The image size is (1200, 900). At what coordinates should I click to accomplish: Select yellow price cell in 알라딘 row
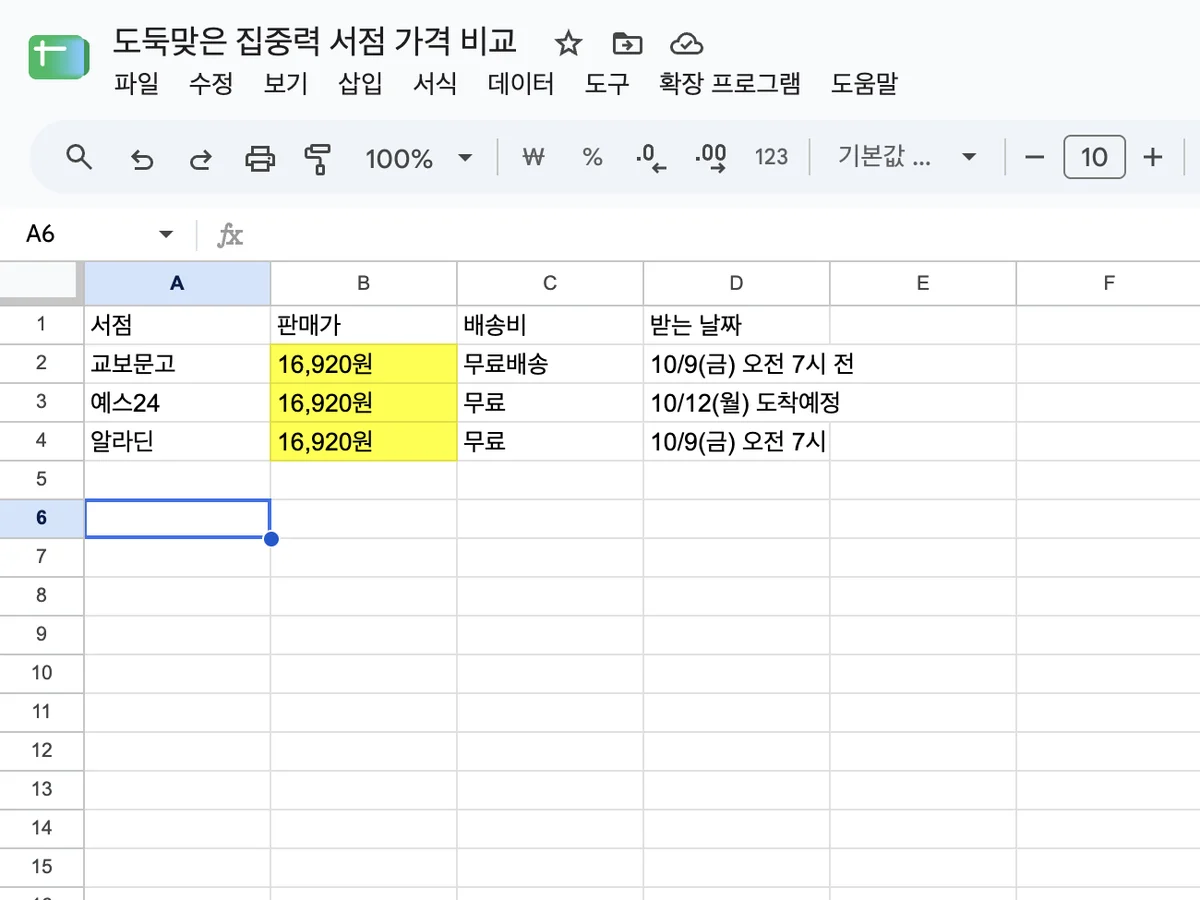pos(364,441)
